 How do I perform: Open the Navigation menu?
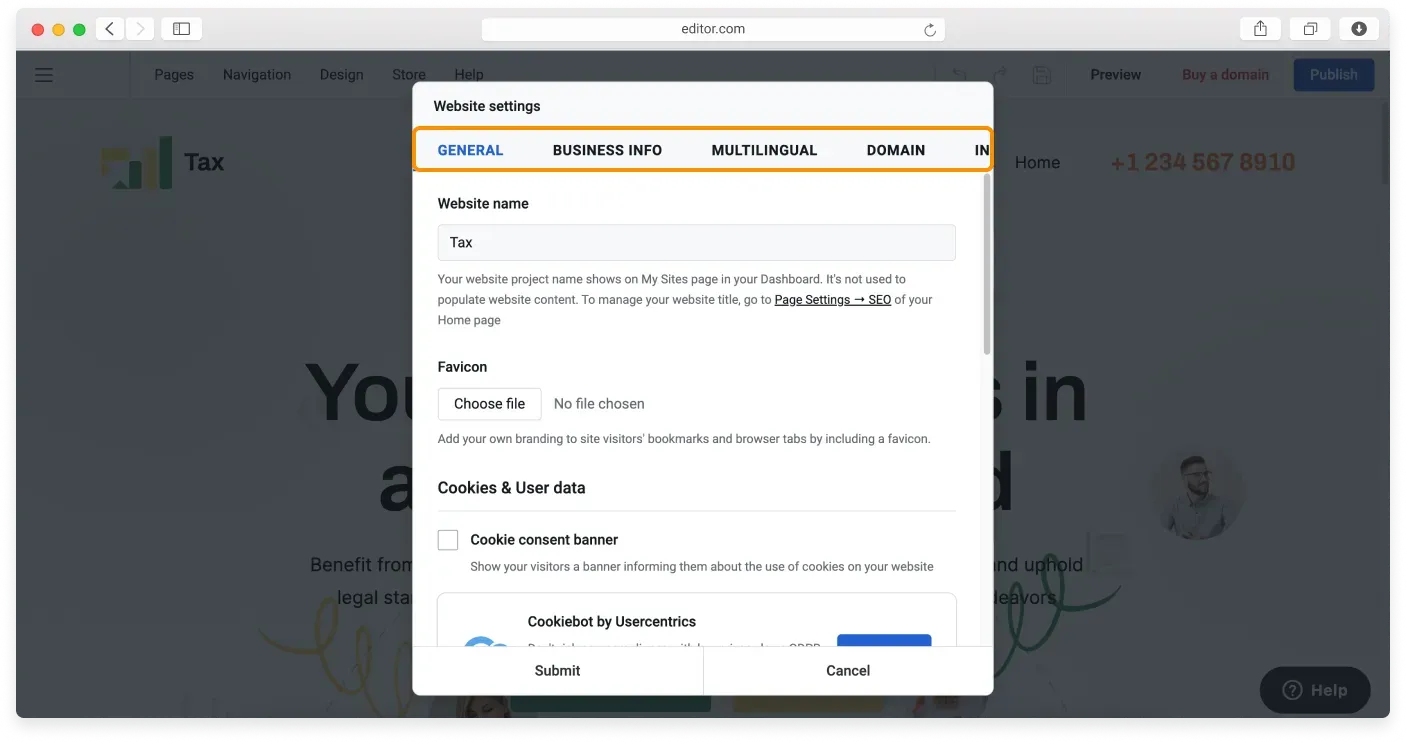(x=257, y=75)
